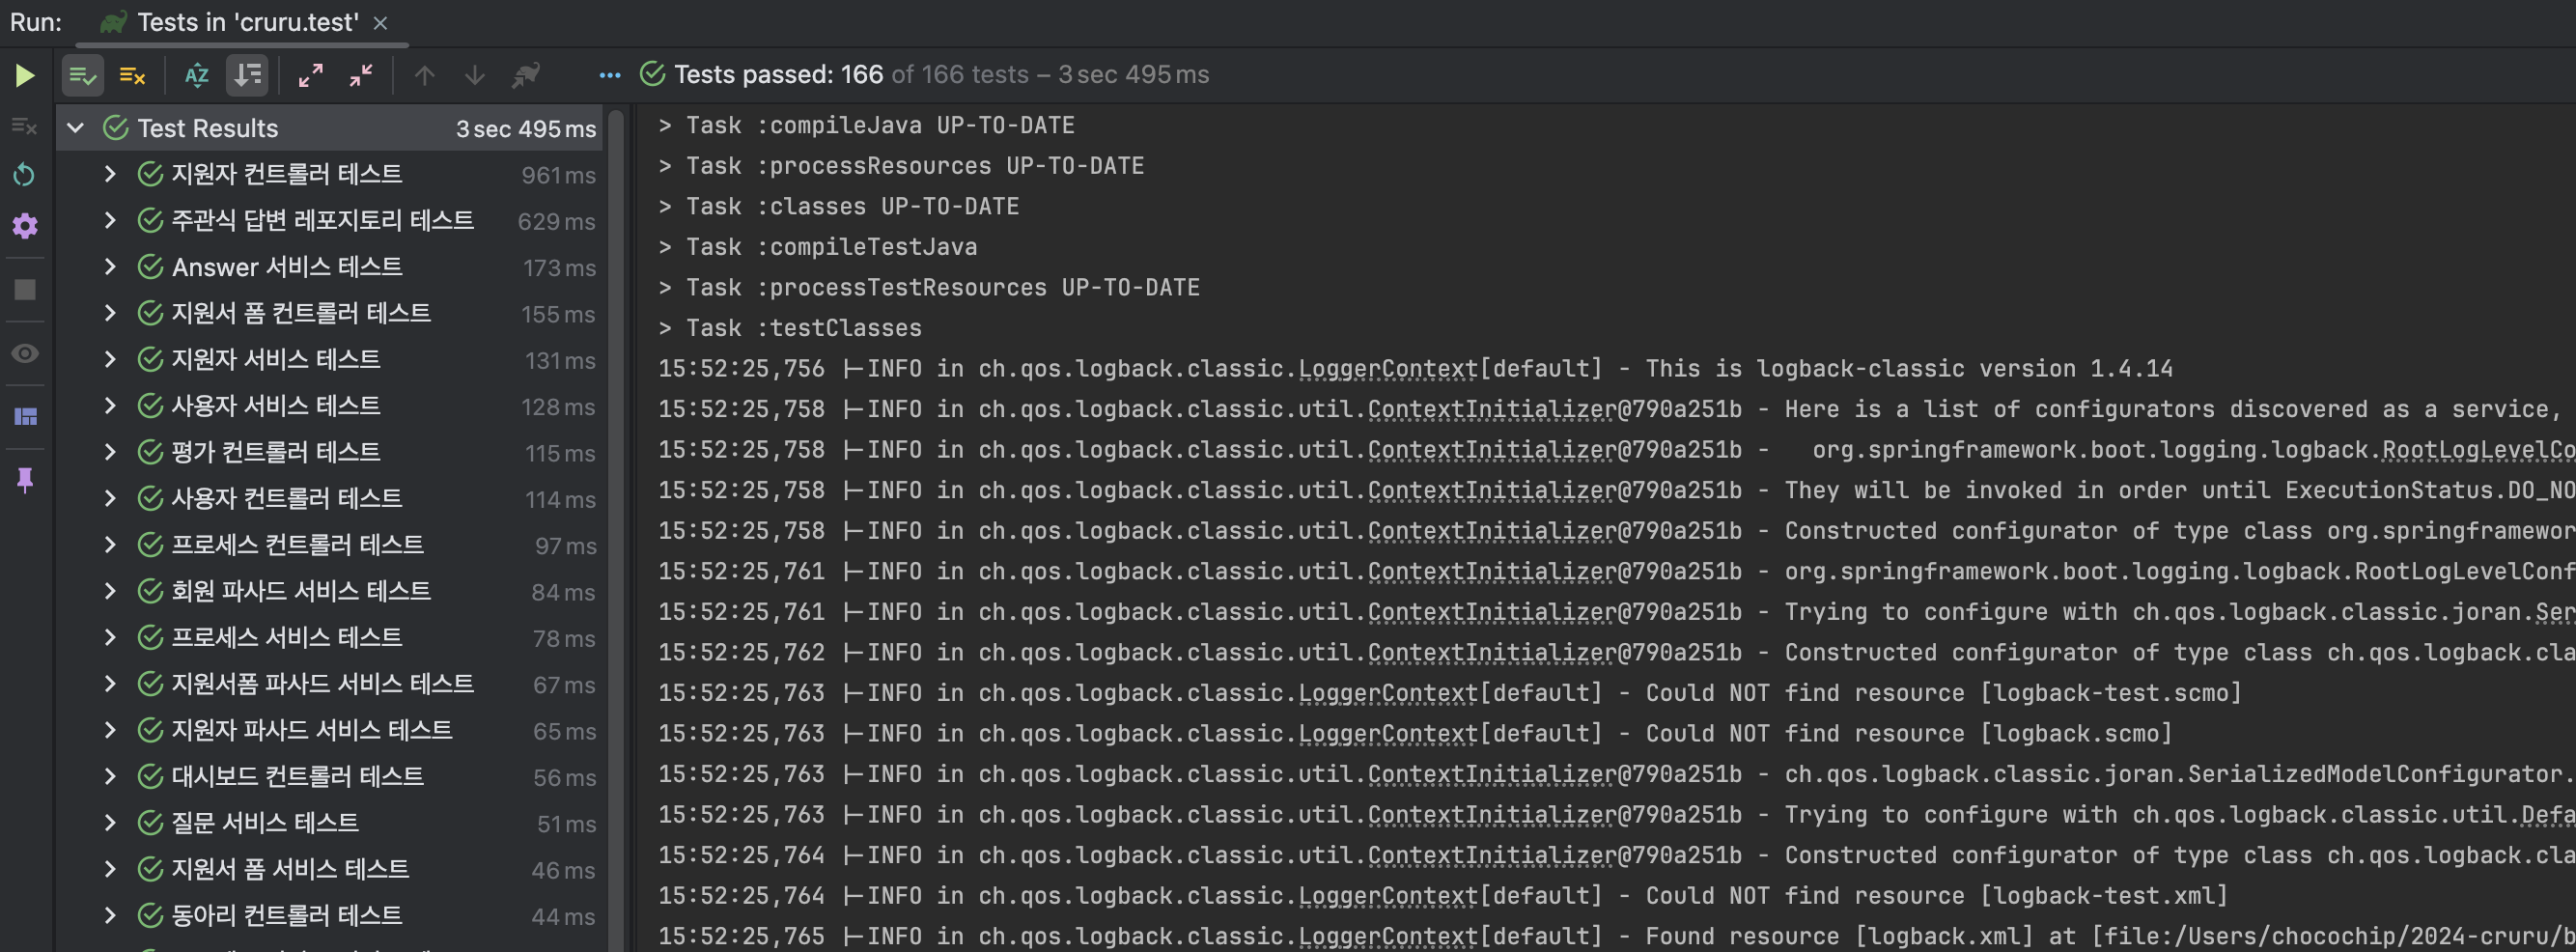Screen dimensions: 2576x952
Task: Expand the 사용자 서비스 테스트 node
Action: click(x=110, y=406)
